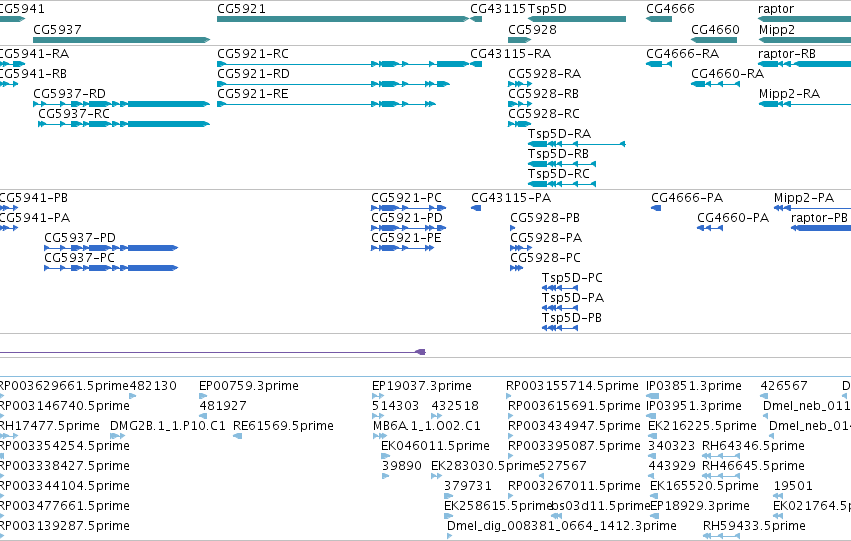Select the CG4666 gene feature
The width and height of the screenshot is (851, 541).
(659, 19)
